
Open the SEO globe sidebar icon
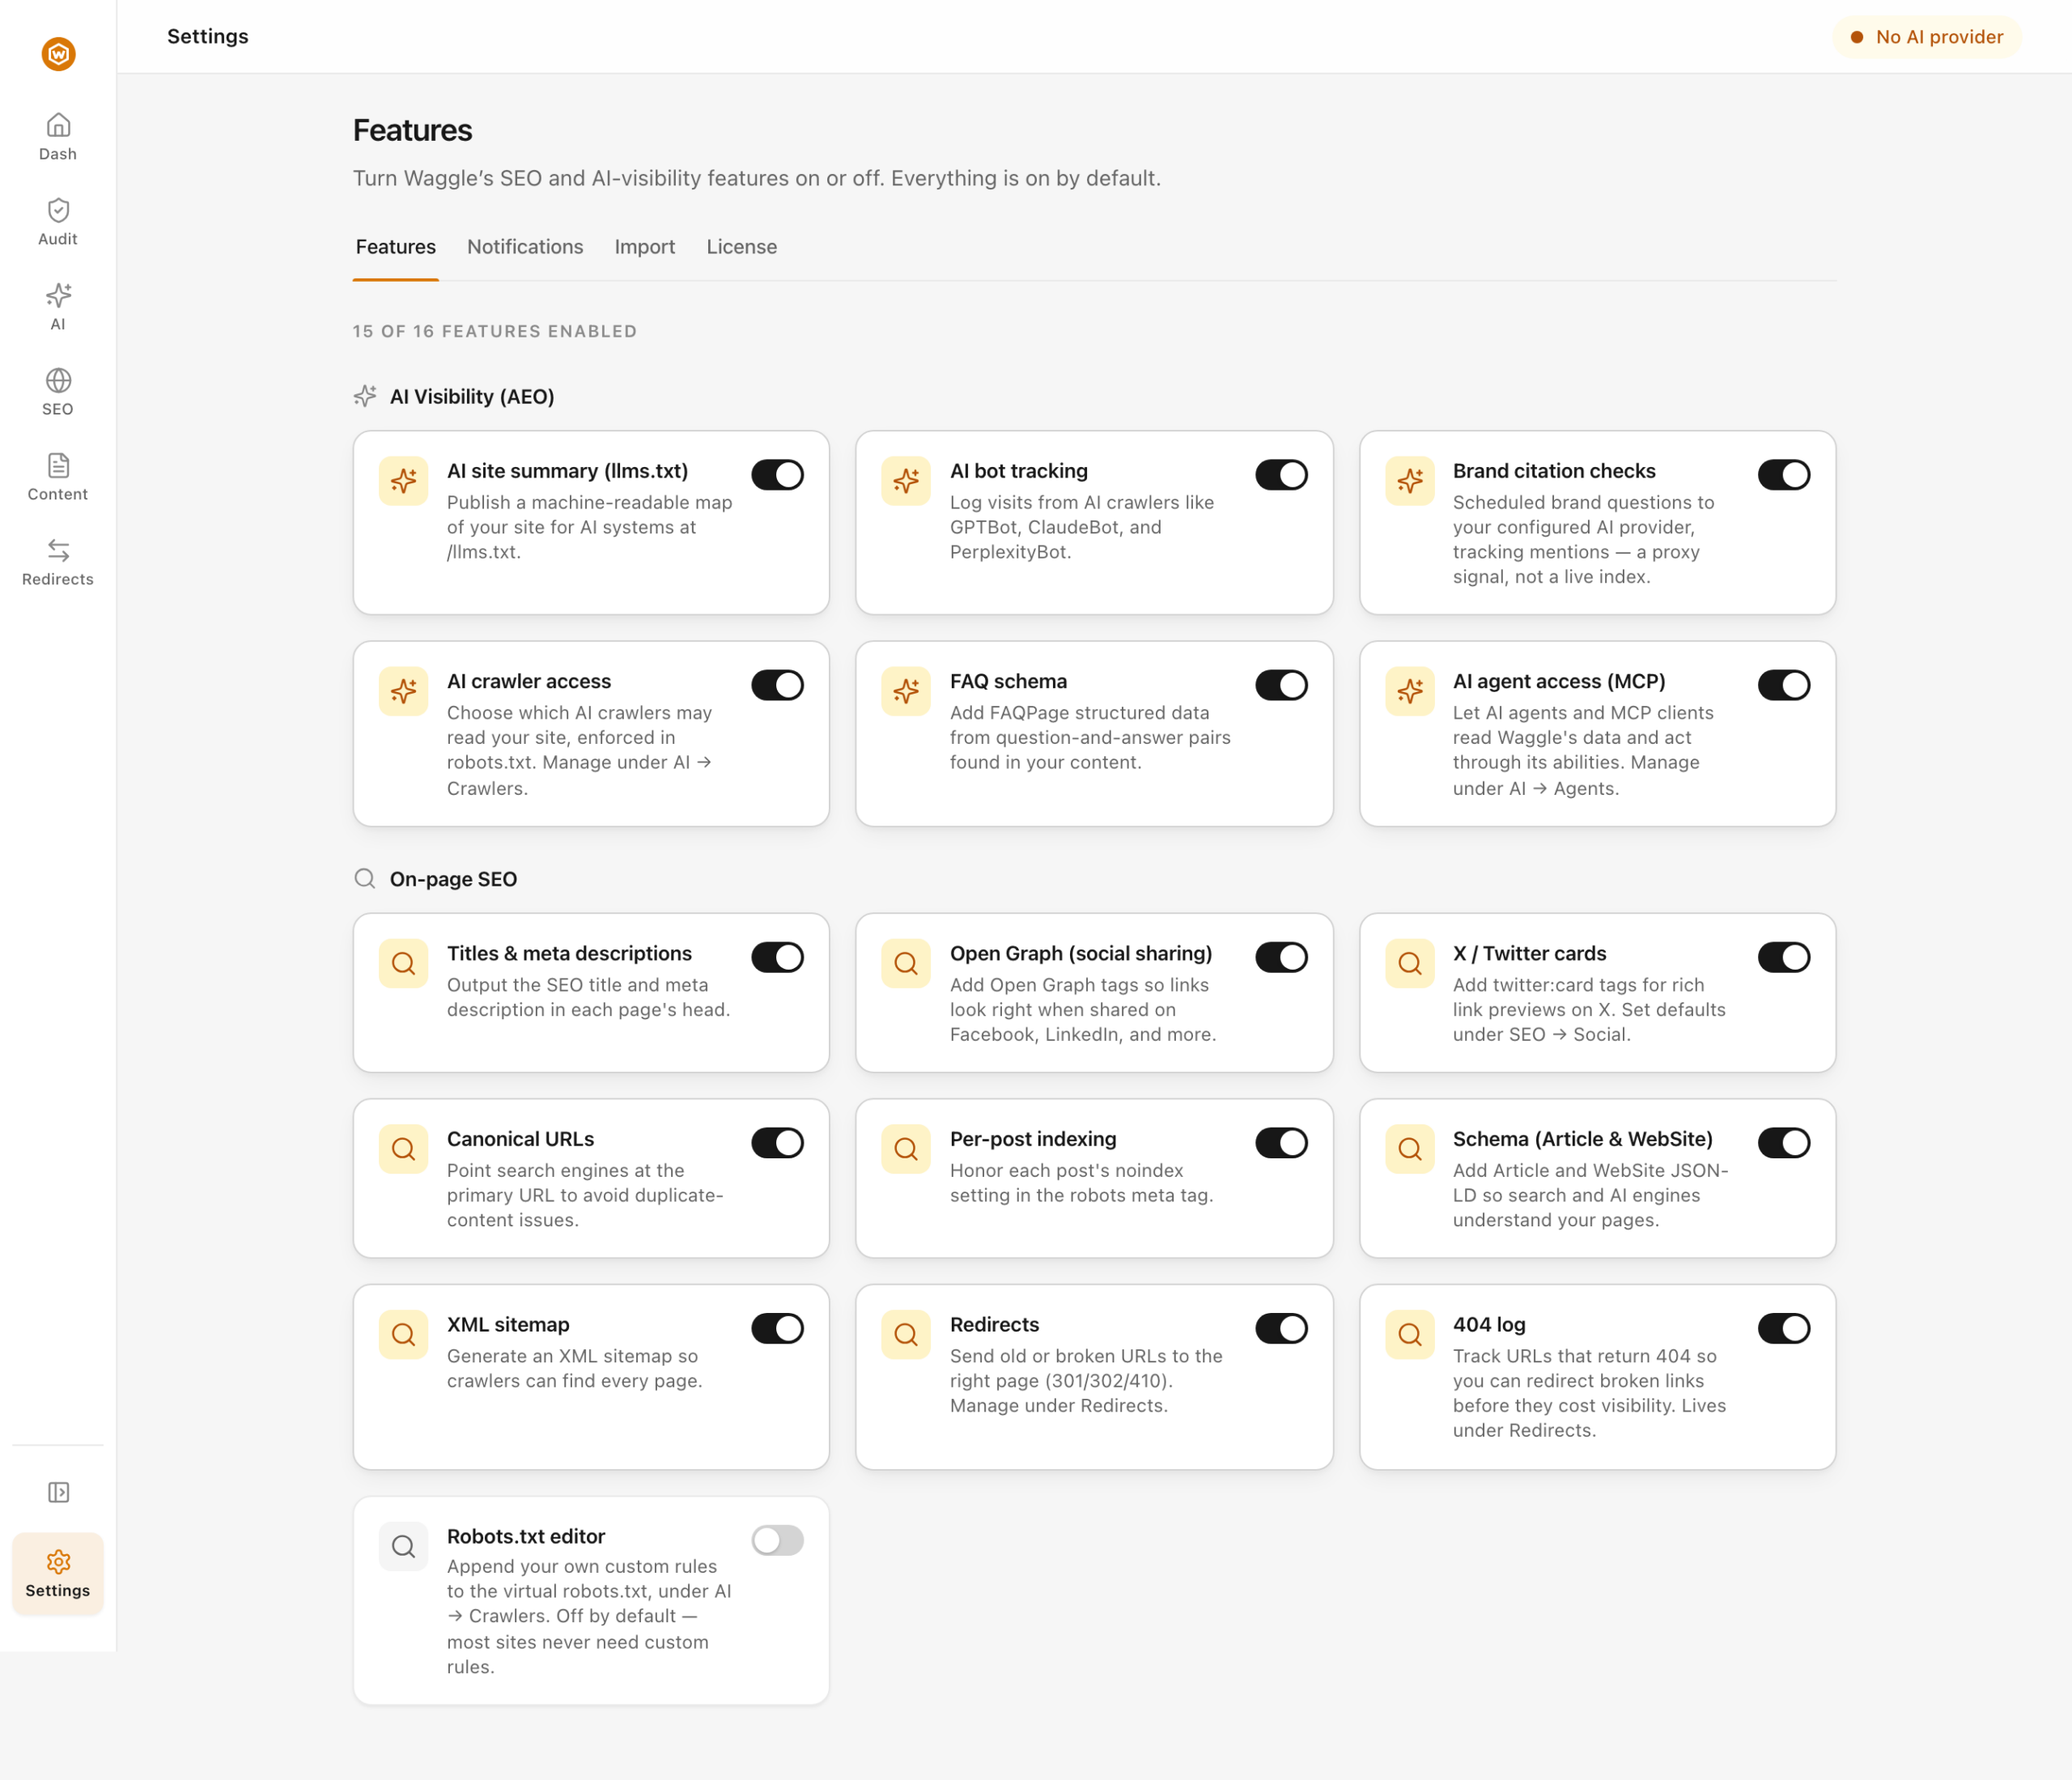pyautogui.click(x=58, y=380)
